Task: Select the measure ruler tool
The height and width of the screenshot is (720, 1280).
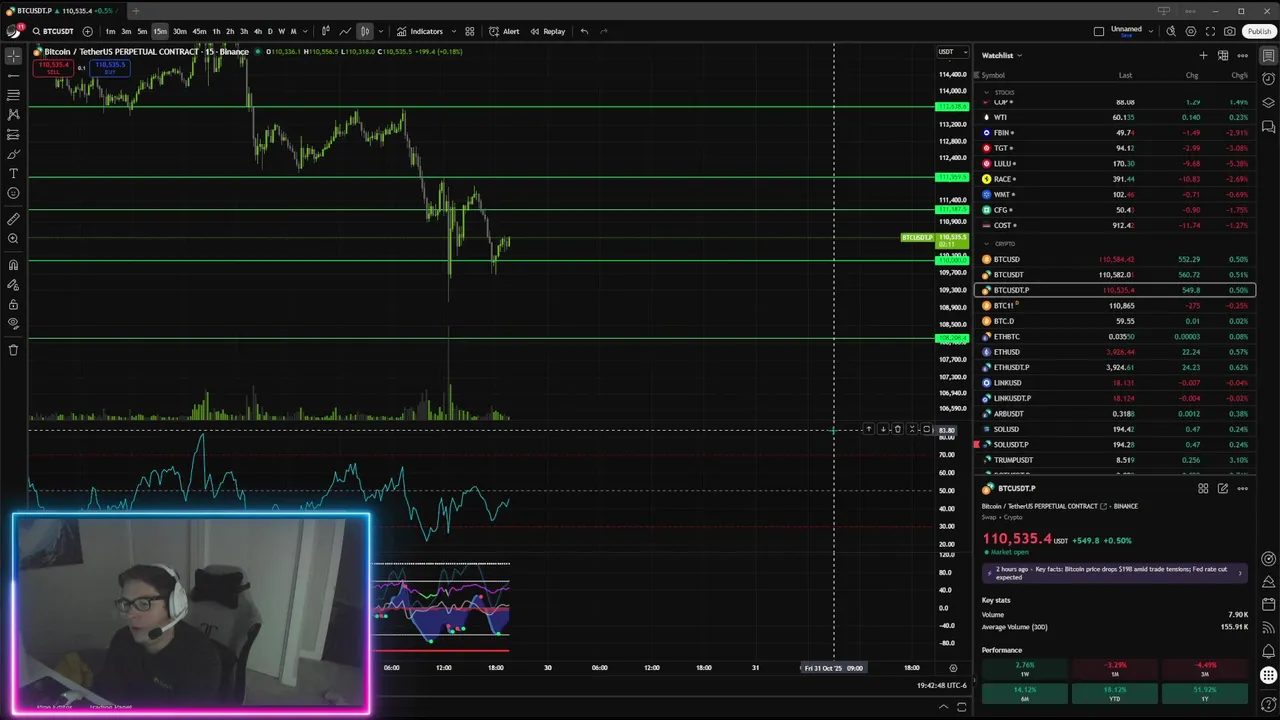Action: tap(13, 219)
